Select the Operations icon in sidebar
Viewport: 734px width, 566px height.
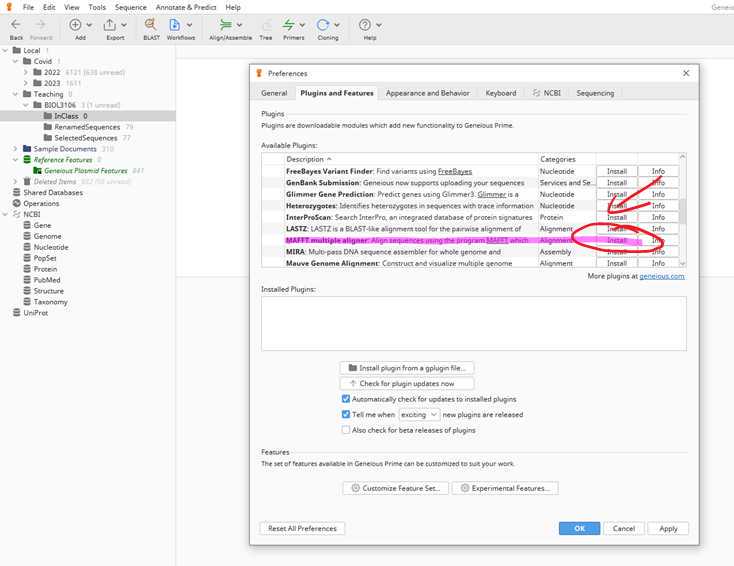point(17,203)
